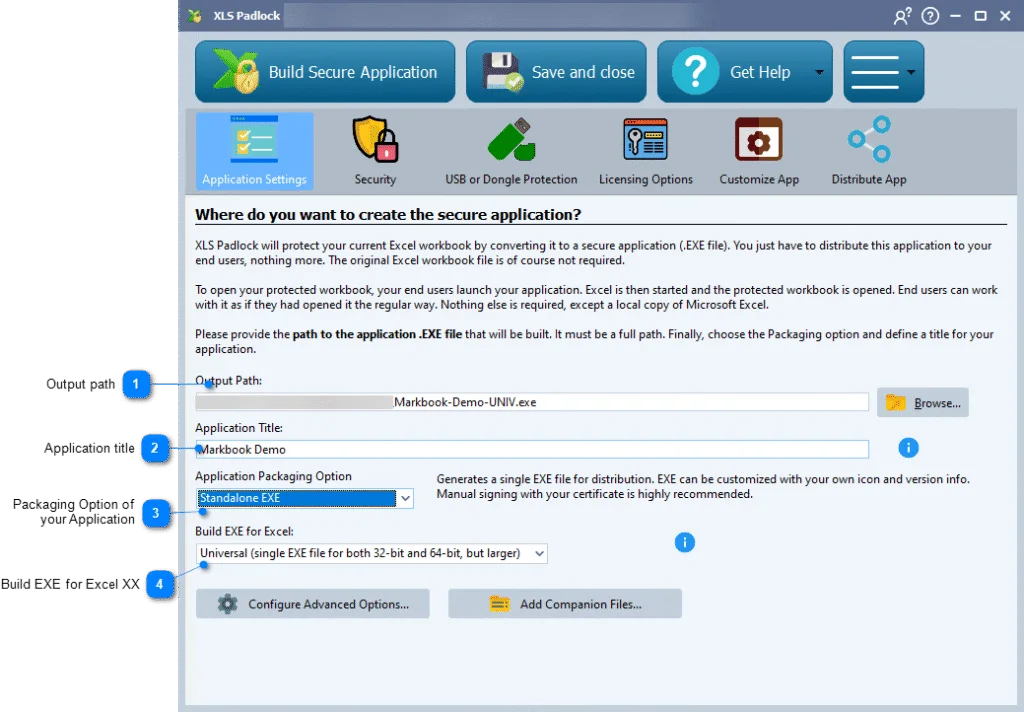
Task: Click Save and close
Action: pyautogui.click(x=556, y=72)
